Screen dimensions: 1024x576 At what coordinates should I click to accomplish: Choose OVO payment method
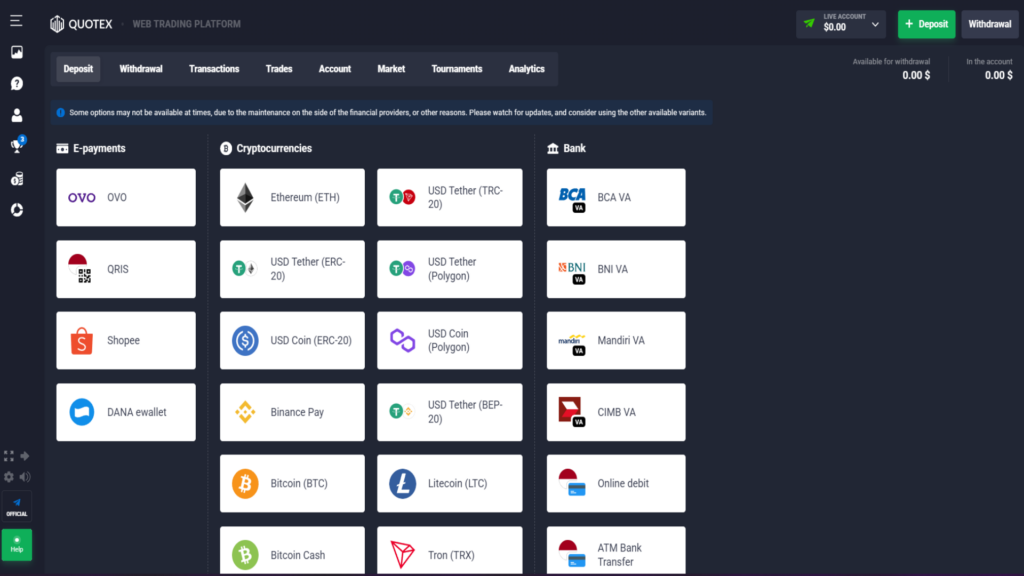coord(126,197)
